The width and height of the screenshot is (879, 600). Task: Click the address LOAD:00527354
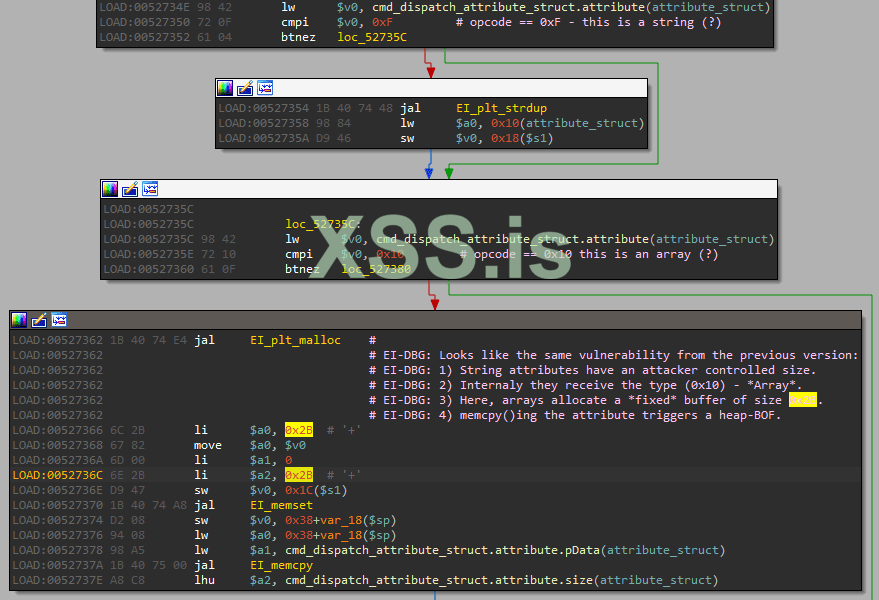click(263, 108)
